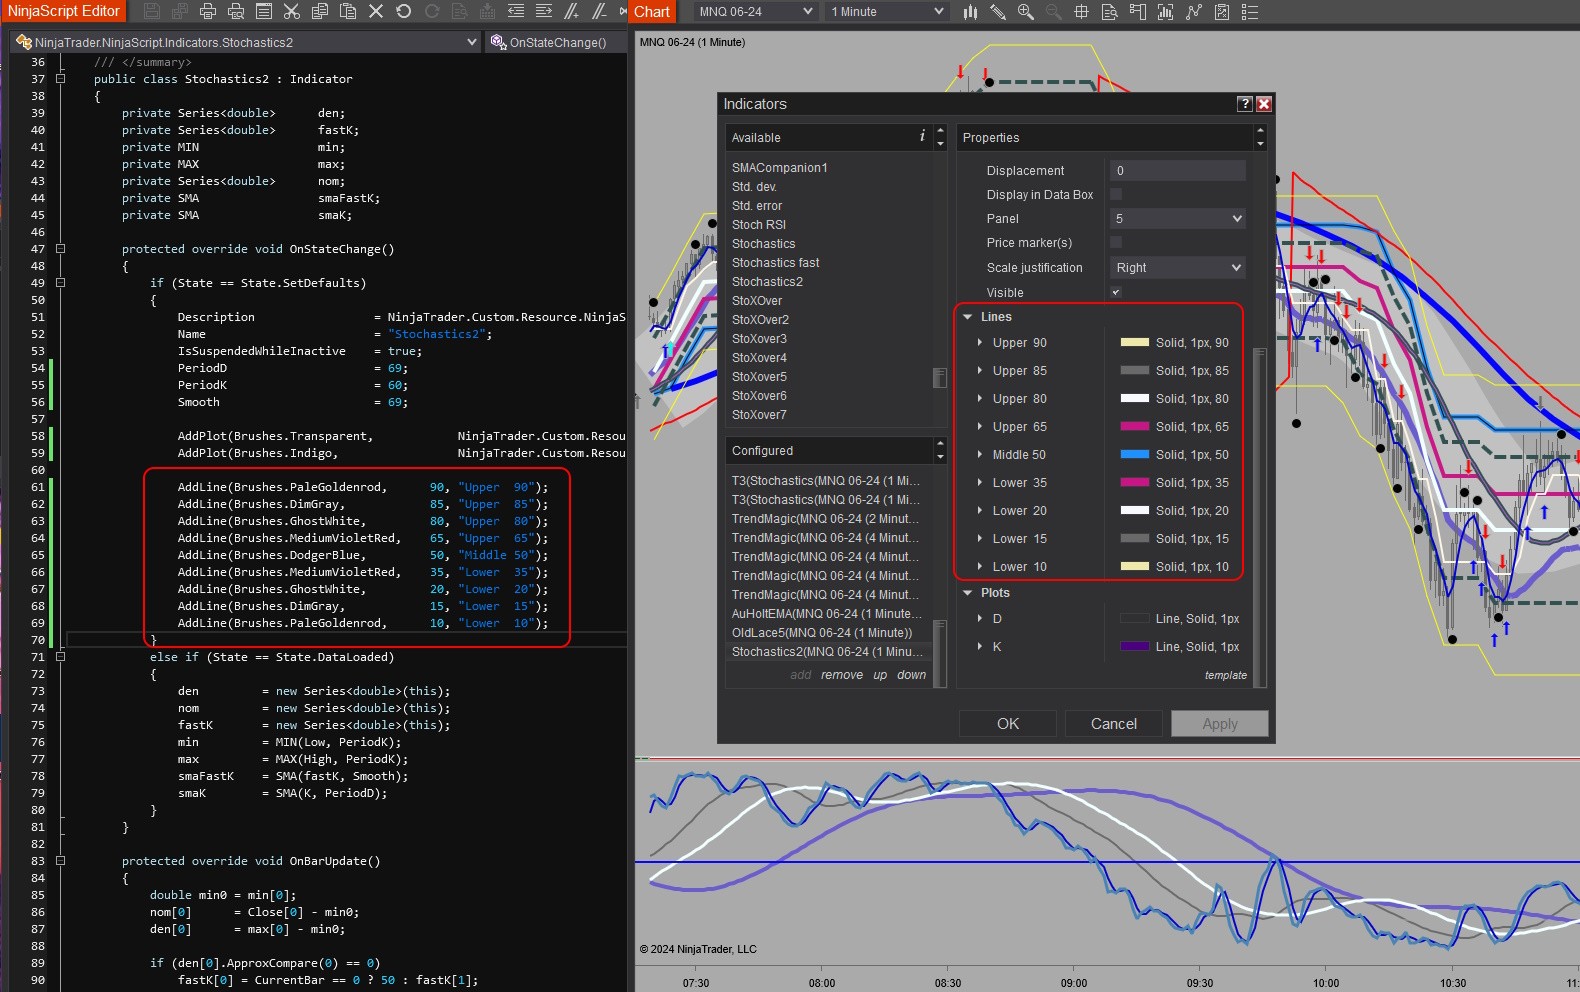Click the OK button in Indicators dialog
The height and width of the screenshot is (992, 1580).
1007,724
